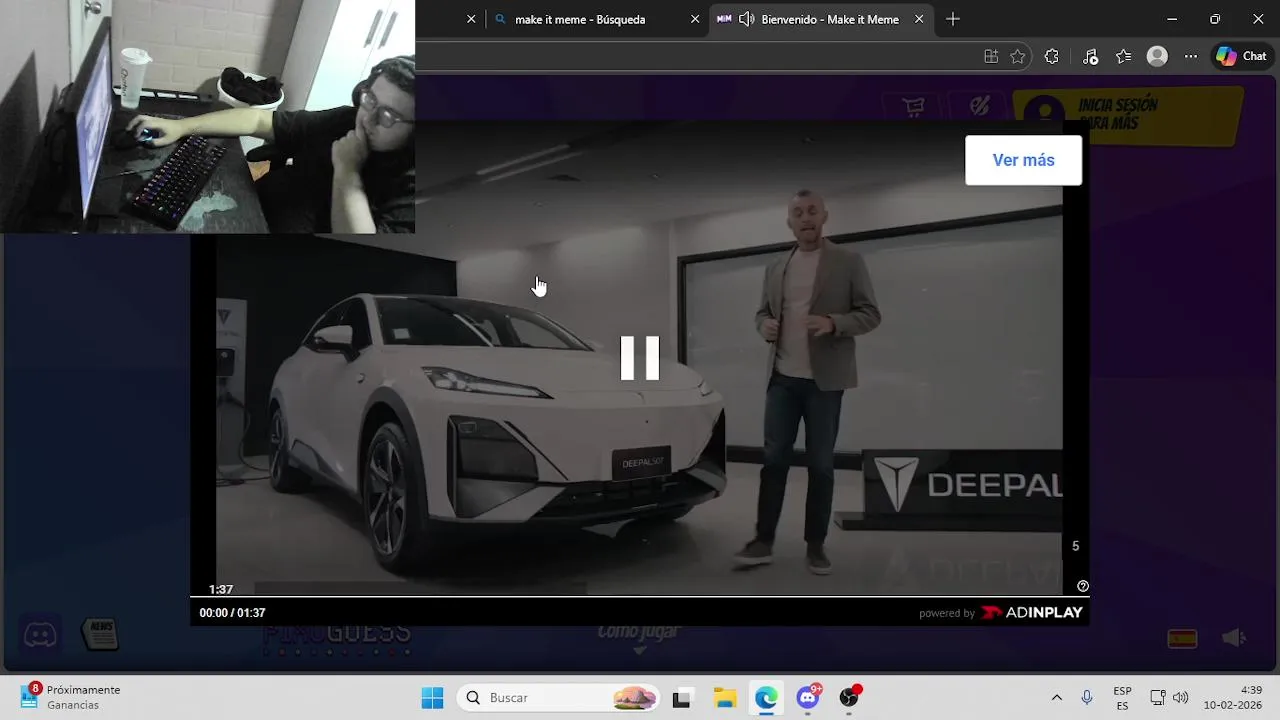
Task: Click the ad help question mark icon
Action: [1083, 587]
